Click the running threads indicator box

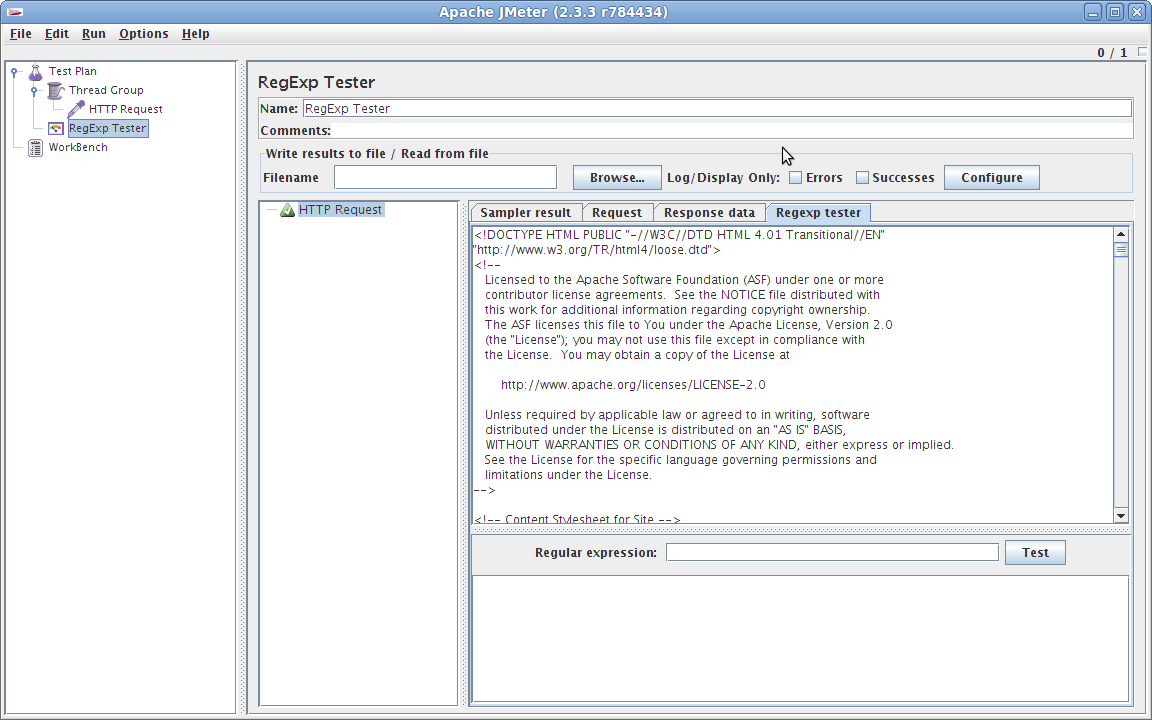click(1142, 52)
